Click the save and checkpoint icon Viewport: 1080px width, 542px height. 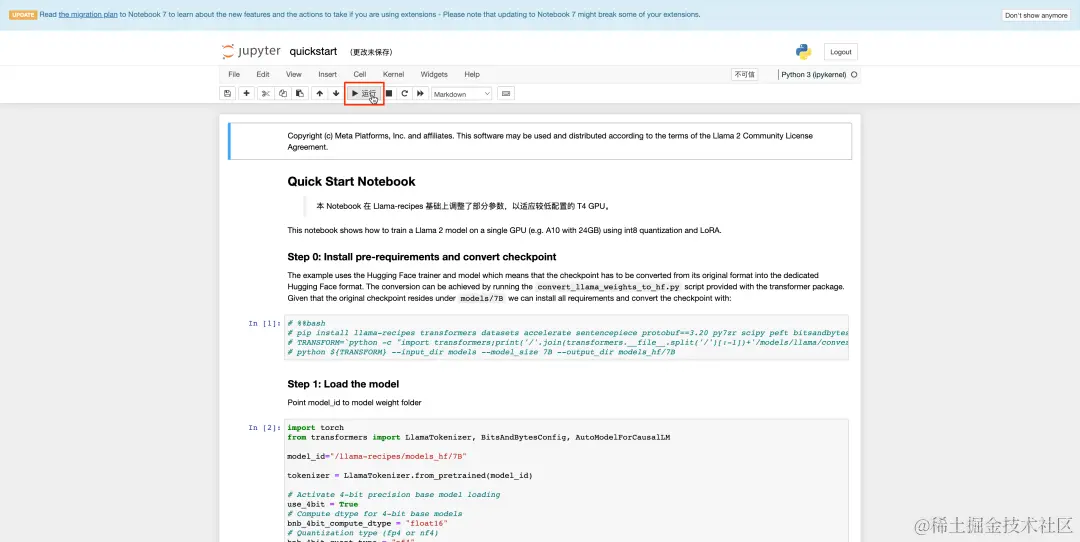[x=228, y=94]
